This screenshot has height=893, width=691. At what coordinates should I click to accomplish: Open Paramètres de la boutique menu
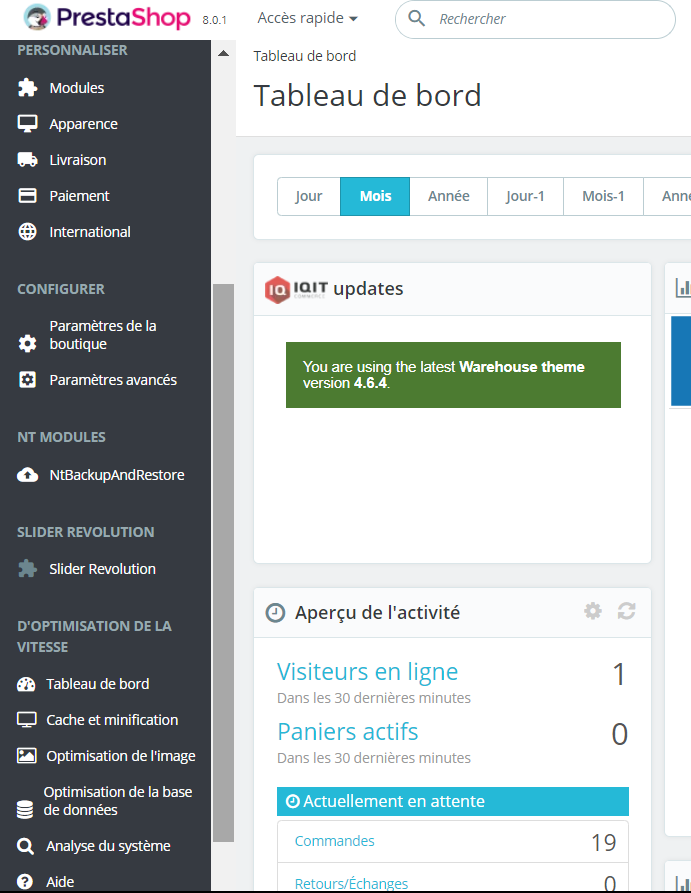(105, 335)
